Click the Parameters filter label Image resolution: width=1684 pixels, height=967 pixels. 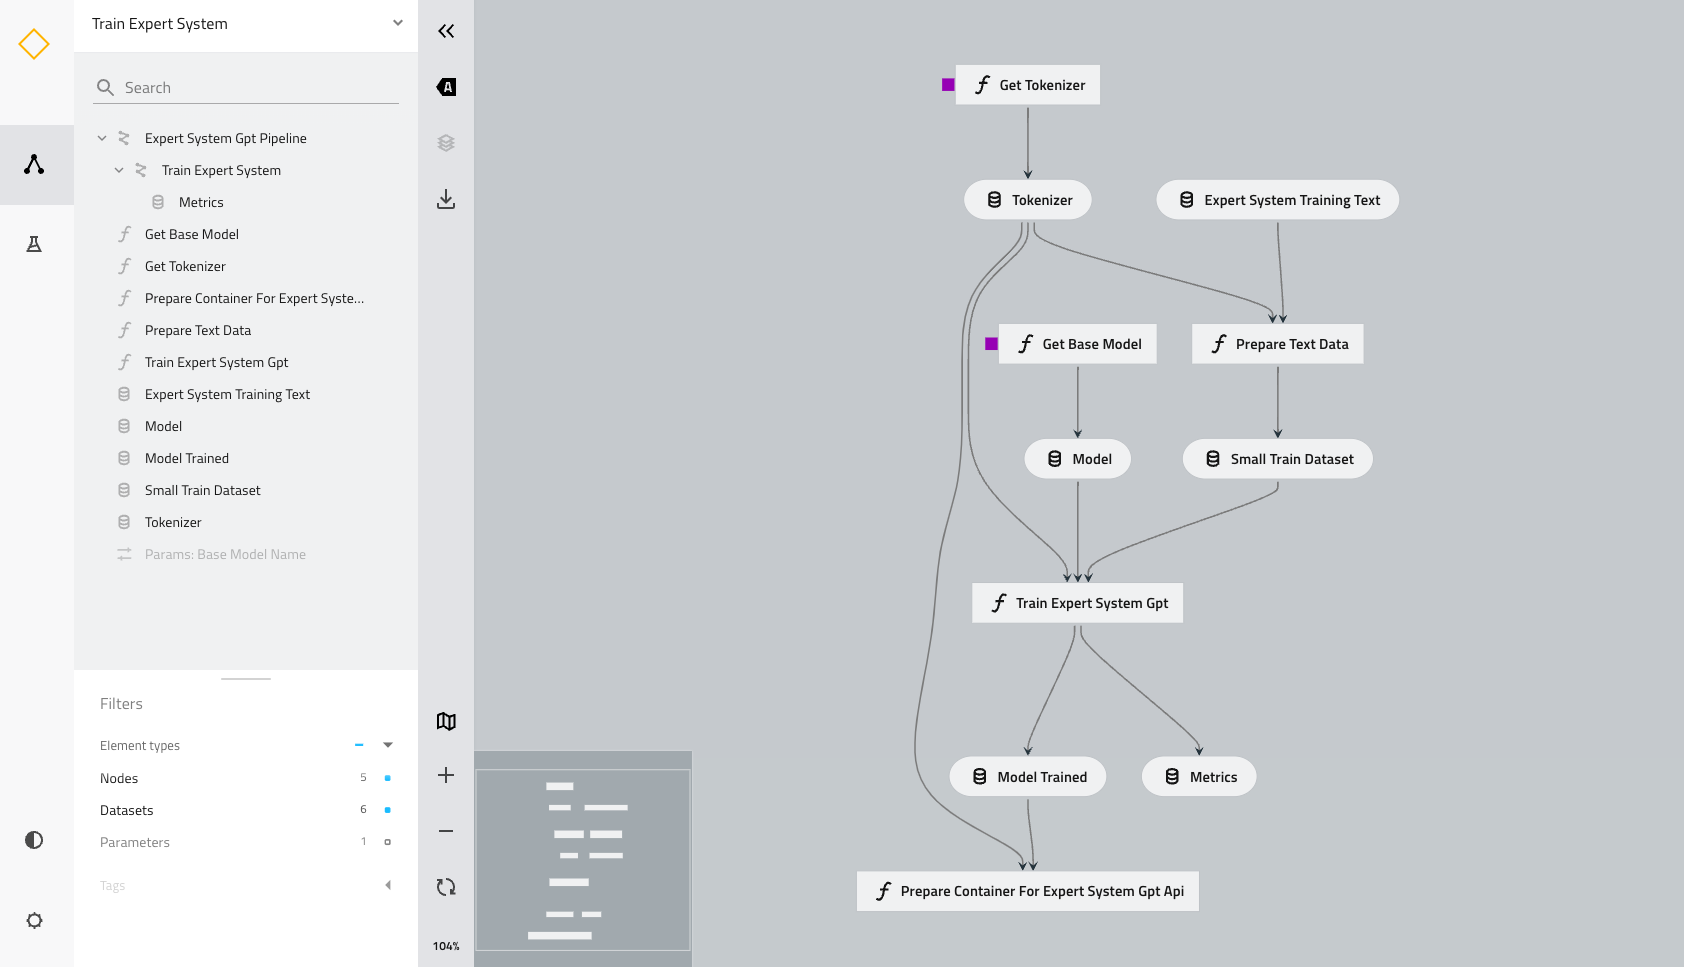tap(135, 842)
